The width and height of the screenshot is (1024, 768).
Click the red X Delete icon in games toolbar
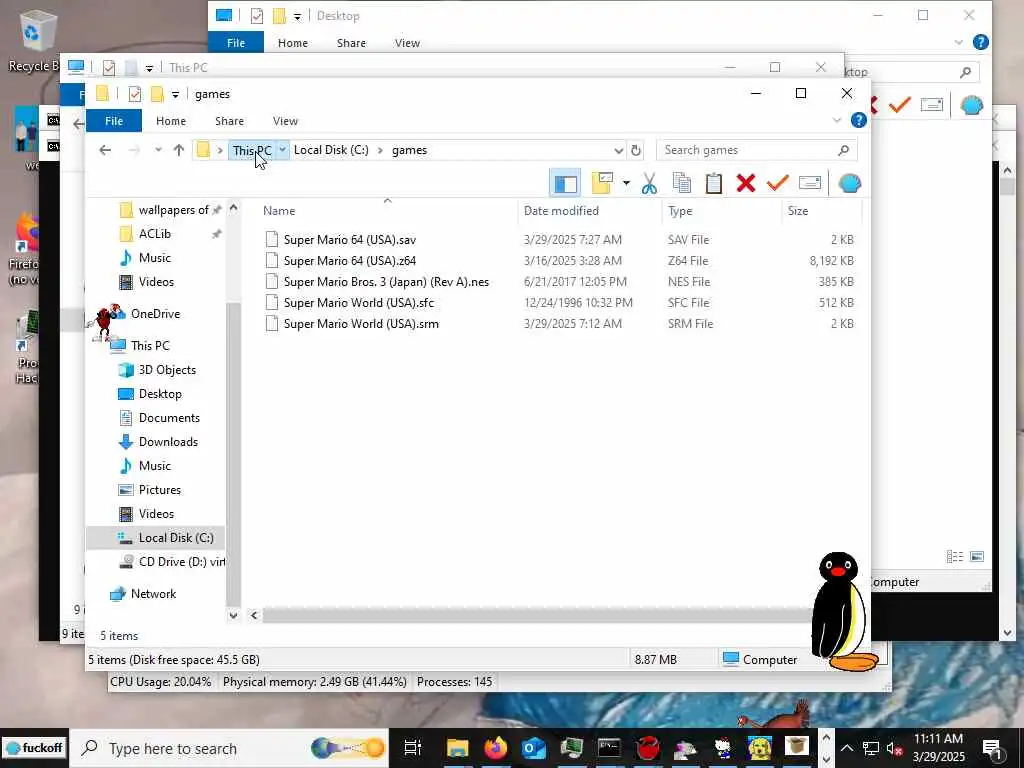746,184
